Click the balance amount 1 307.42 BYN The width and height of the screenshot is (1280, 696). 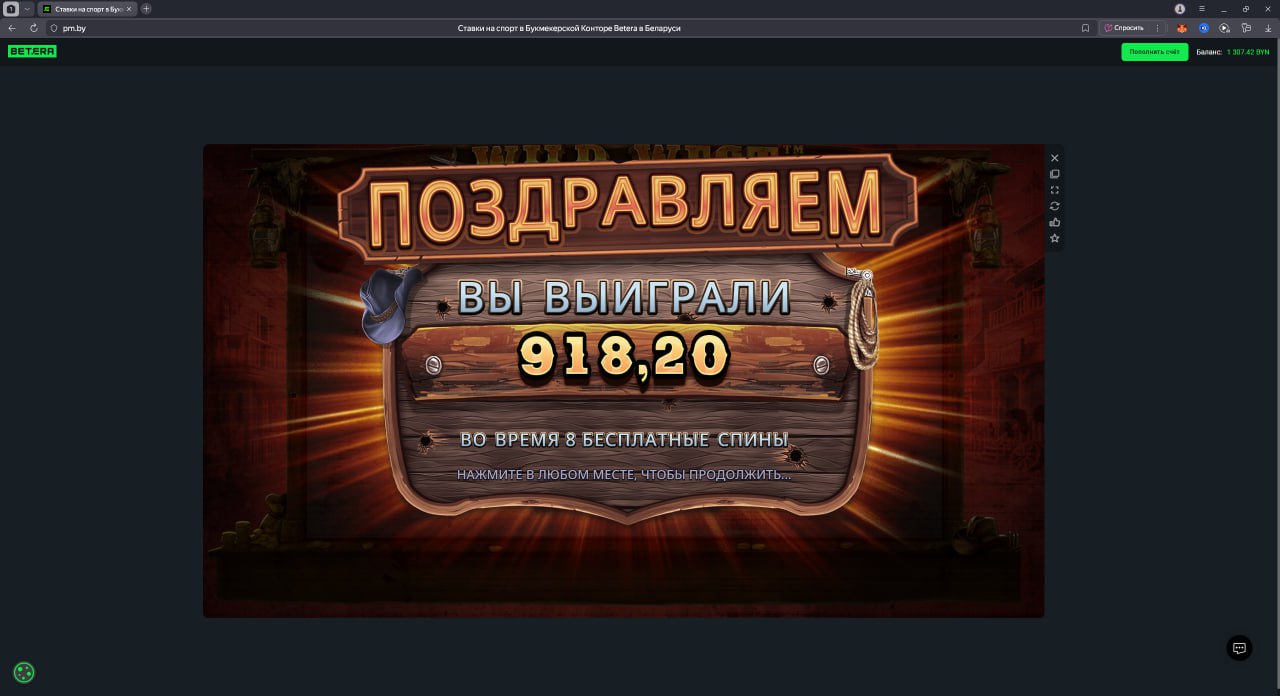[1248, 52]
